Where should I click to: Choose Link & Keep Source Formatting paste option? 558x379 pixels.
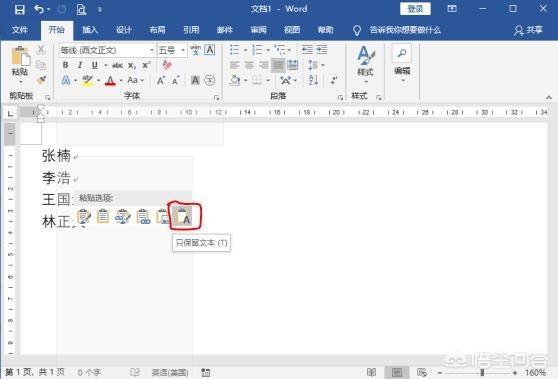[x=123, y=216]
